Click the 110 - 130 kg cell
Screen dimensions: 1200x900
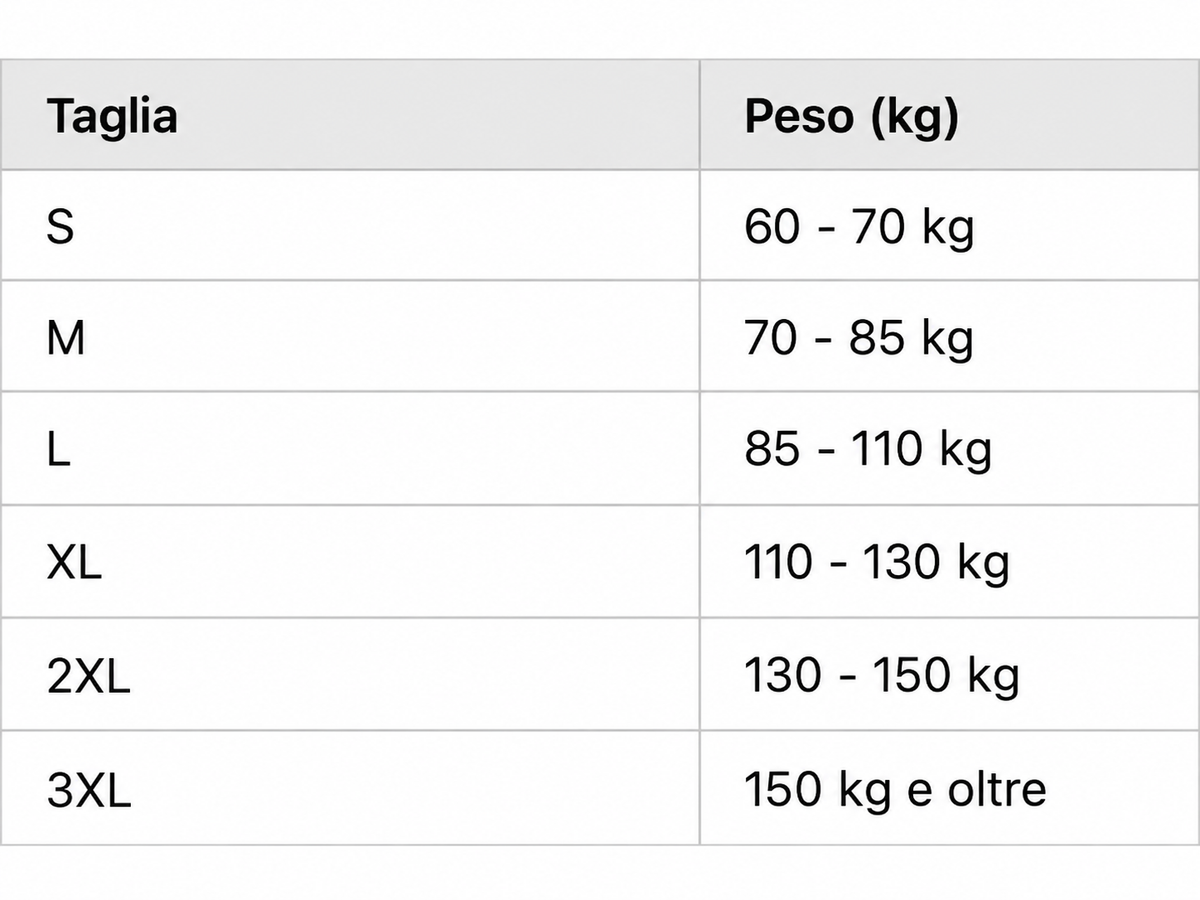pyautogui.click(x=950, y=561)
